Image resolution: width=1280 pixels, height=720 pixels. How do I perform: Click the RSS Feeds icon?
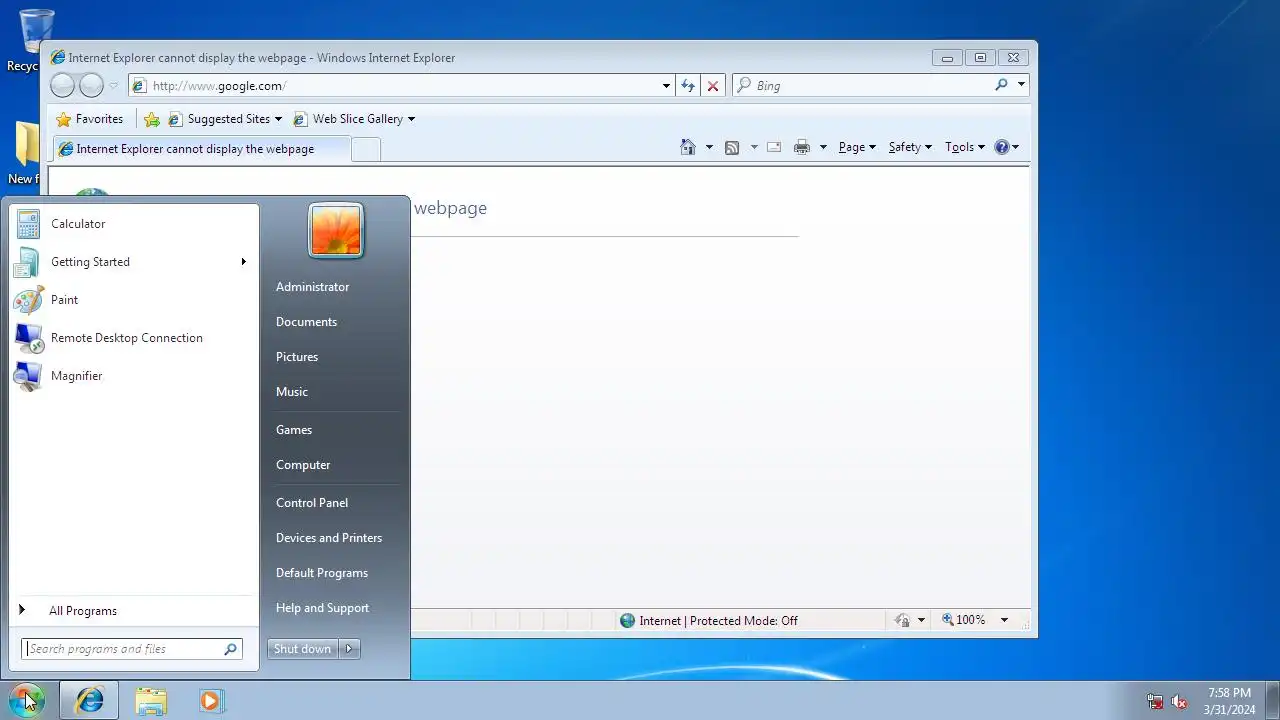click(x=732, y=147)
